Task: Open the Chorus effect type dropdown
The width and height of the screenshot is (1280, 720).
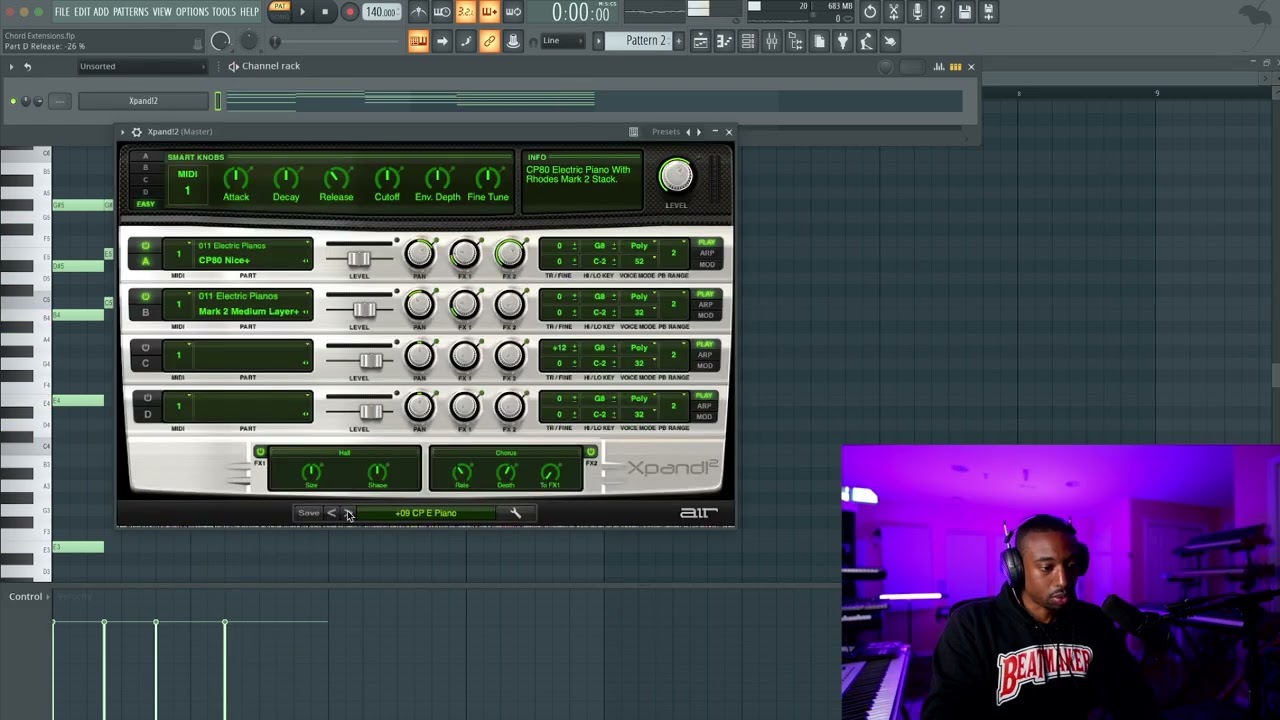Action: tap(505, 453)
